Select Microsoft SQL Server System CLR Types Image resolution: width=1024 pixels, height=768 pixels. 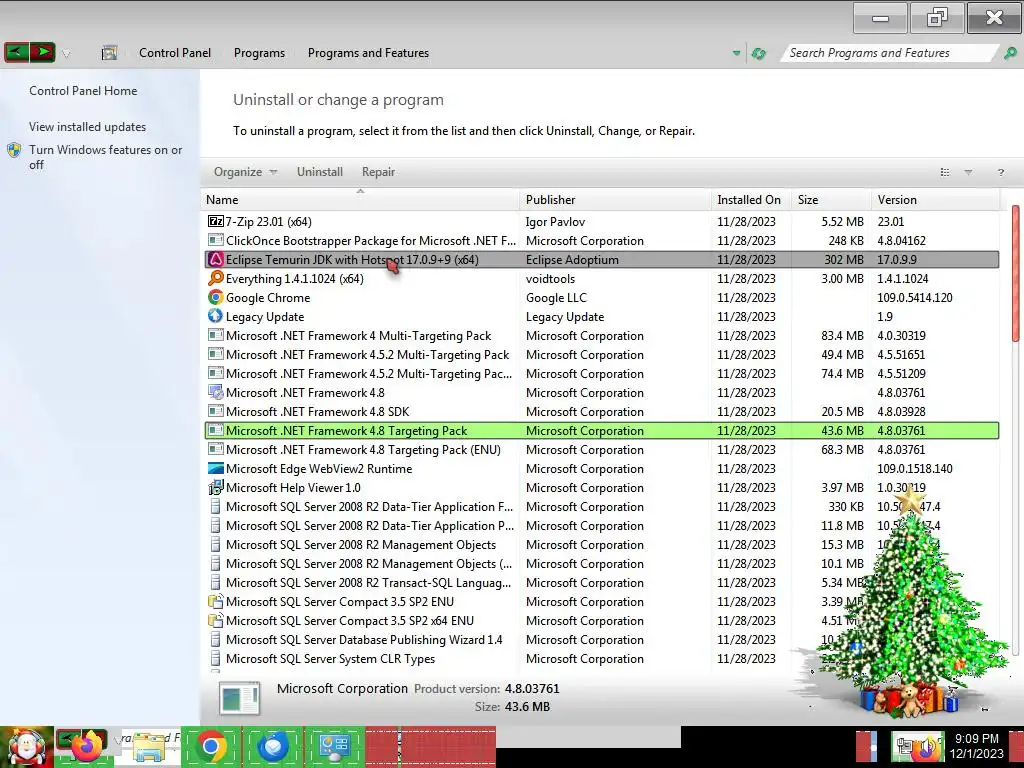(601, 658)
